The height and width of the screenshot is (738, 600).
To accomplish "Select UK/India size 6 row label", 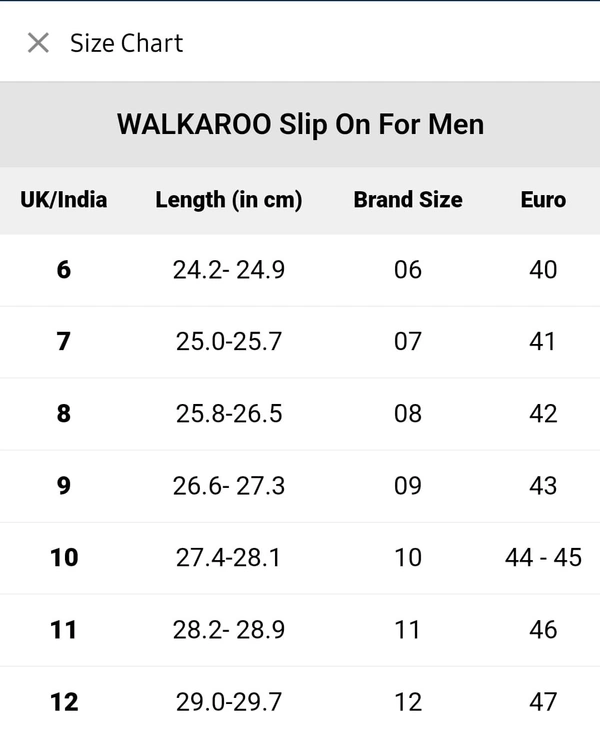I will (x=64, y=269).
